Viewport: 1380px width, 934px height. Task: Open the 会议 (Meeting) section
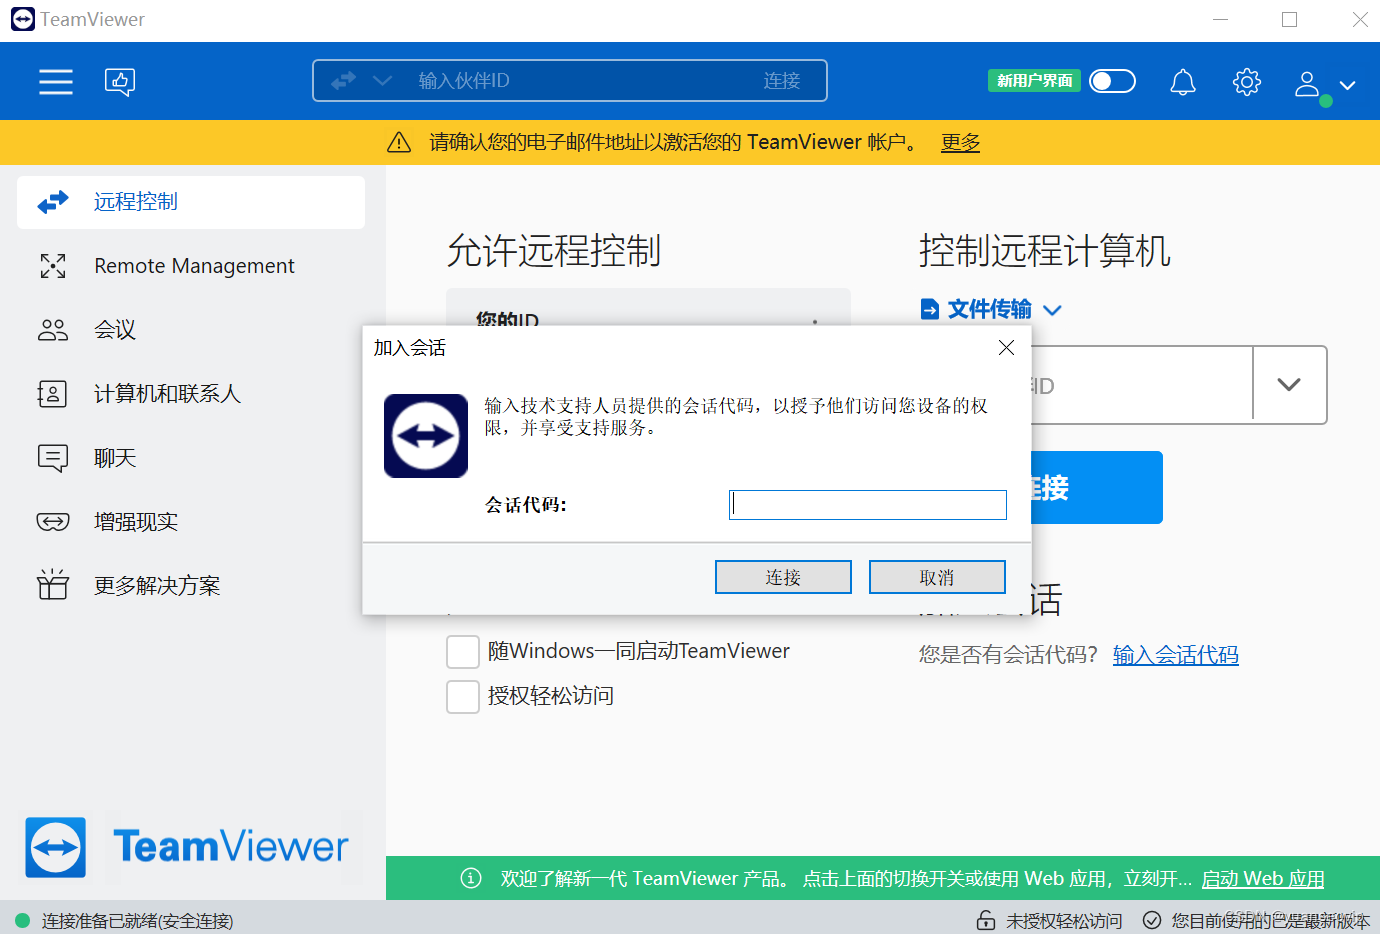pyautogui.click(x=115, y=330)
